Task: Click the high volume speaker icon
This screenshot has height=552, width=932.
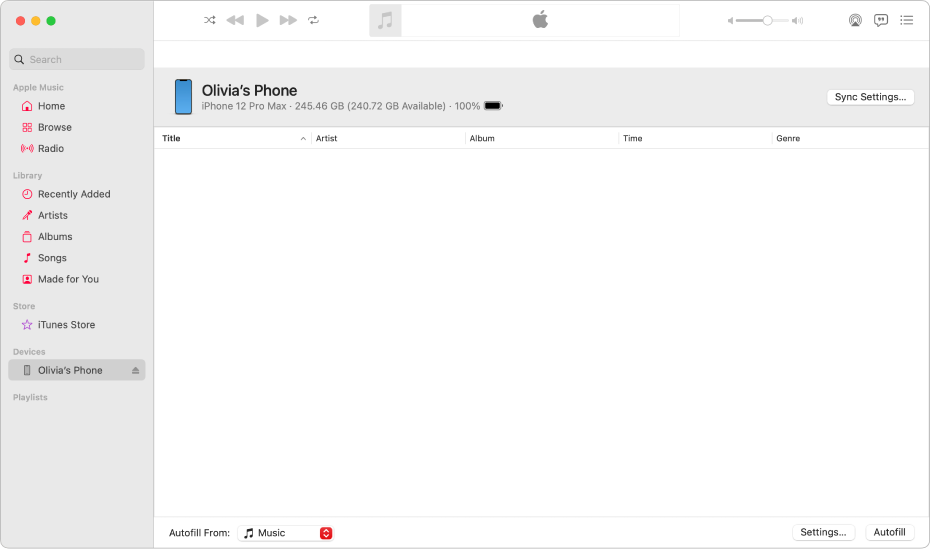Action: coord(798,21)
